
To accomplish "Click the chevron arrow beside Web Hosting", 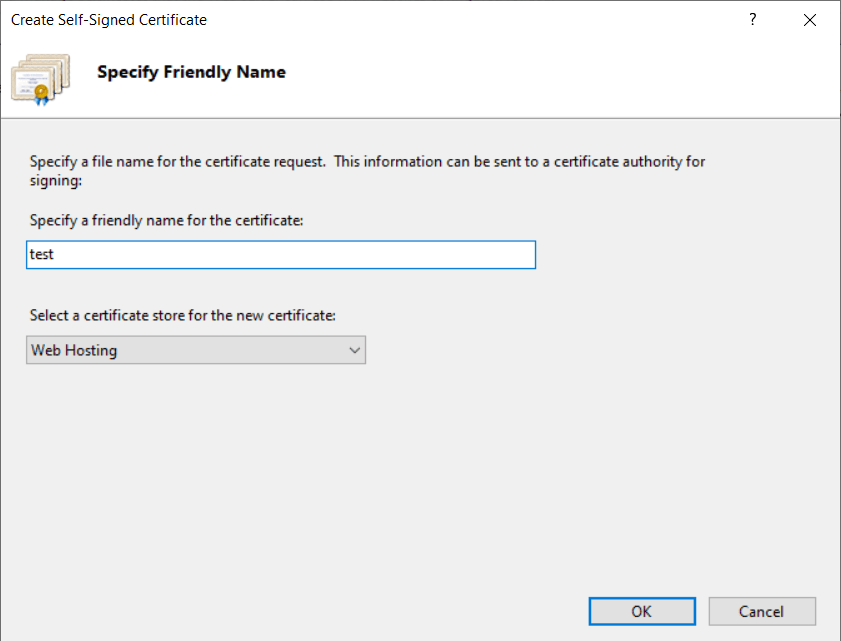I will coord(353,350).
